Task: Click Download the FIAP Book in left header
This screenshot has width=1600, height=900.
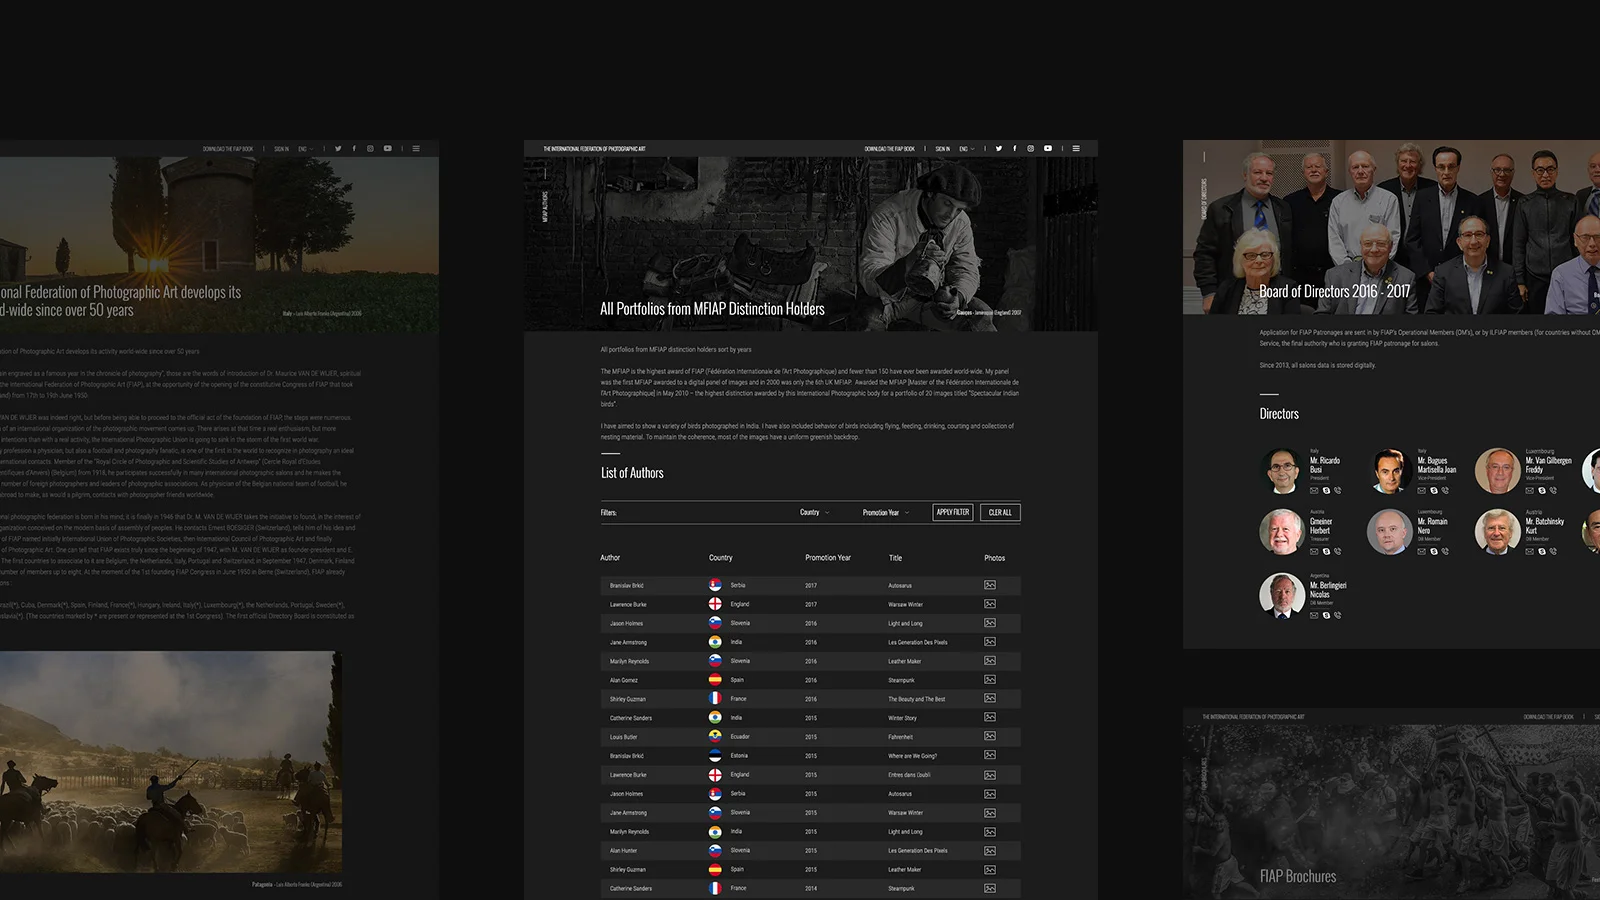Action: point(228,149)
